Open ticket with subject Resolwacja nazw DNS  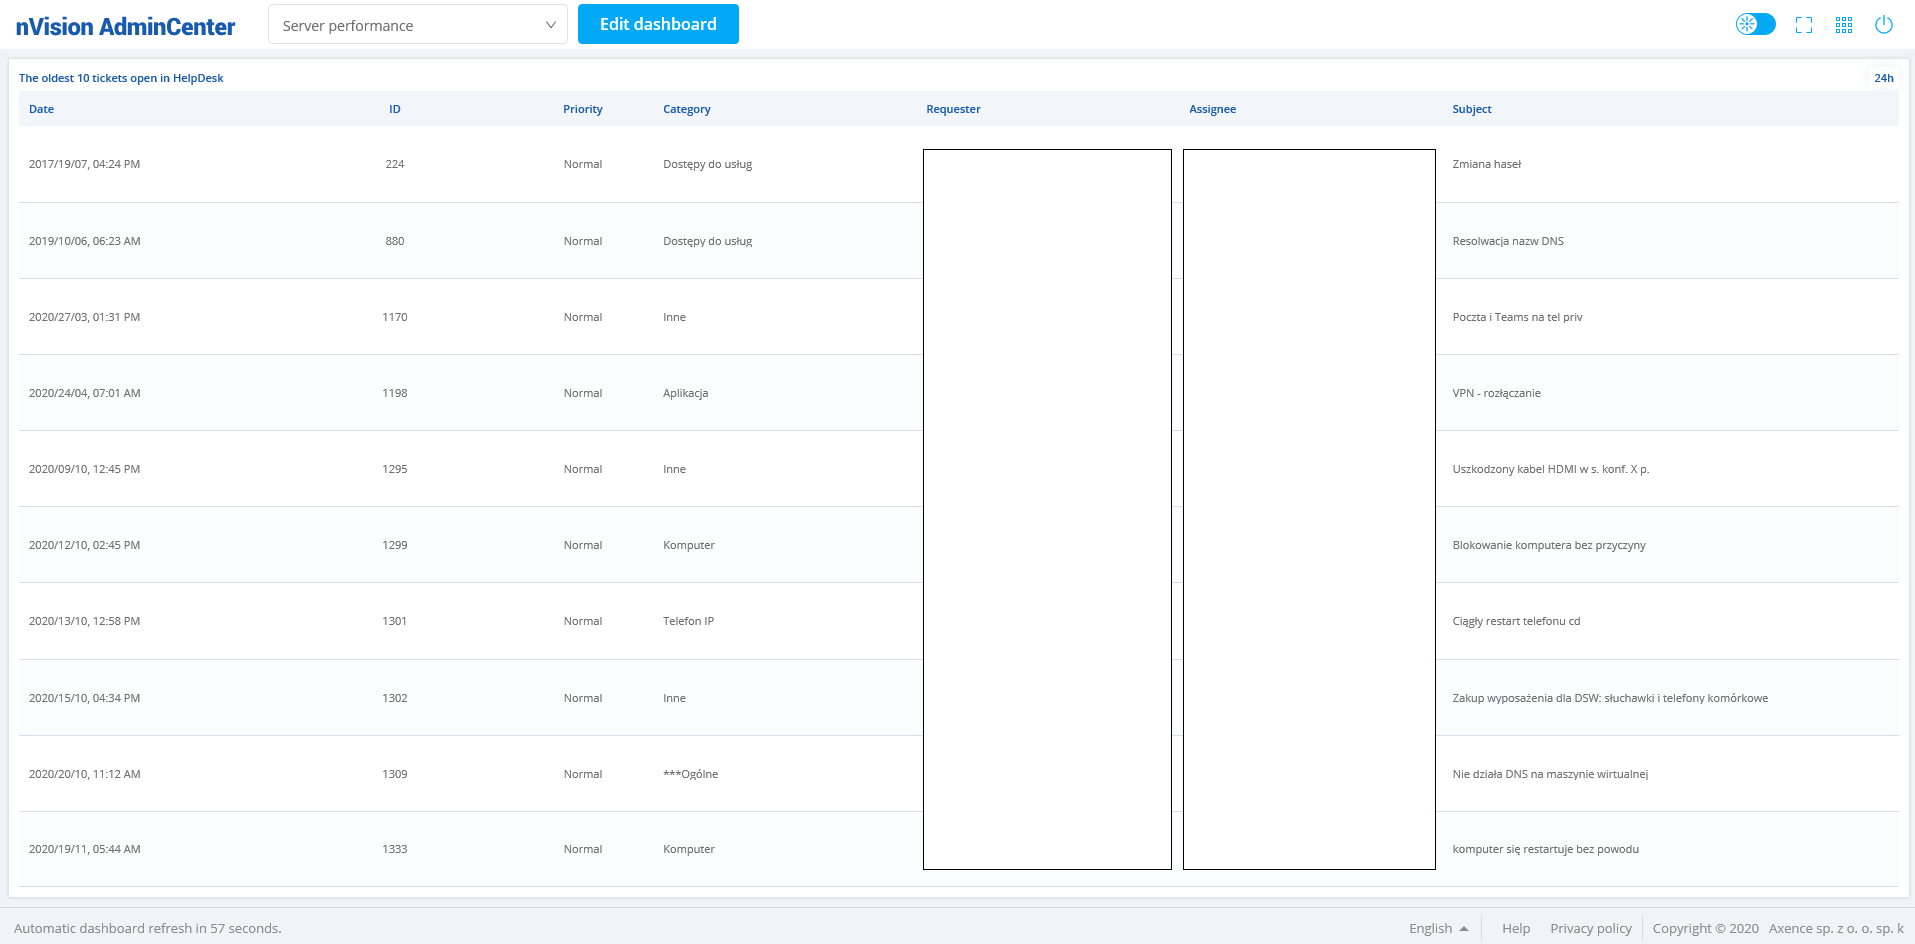pos(1507,241)
